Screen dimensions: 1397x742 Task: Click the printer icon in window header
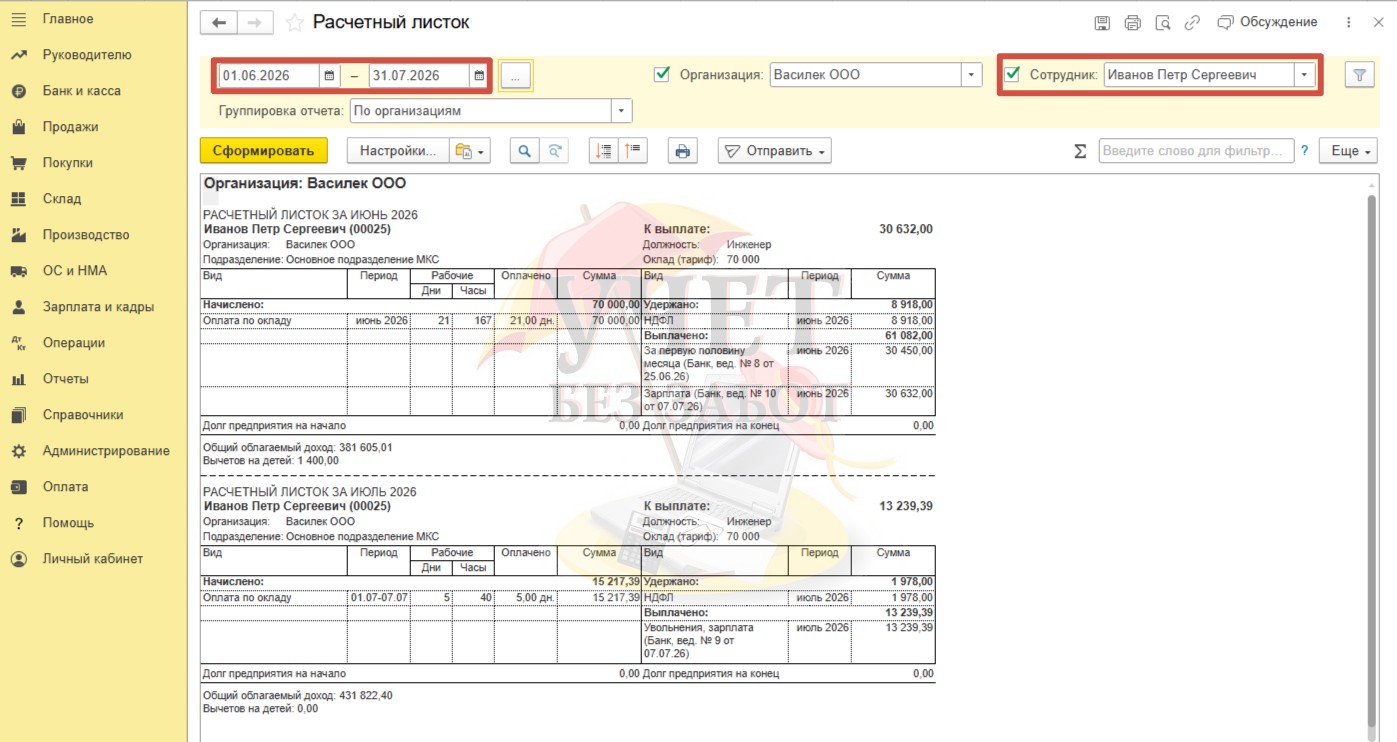click(1132, 23)
